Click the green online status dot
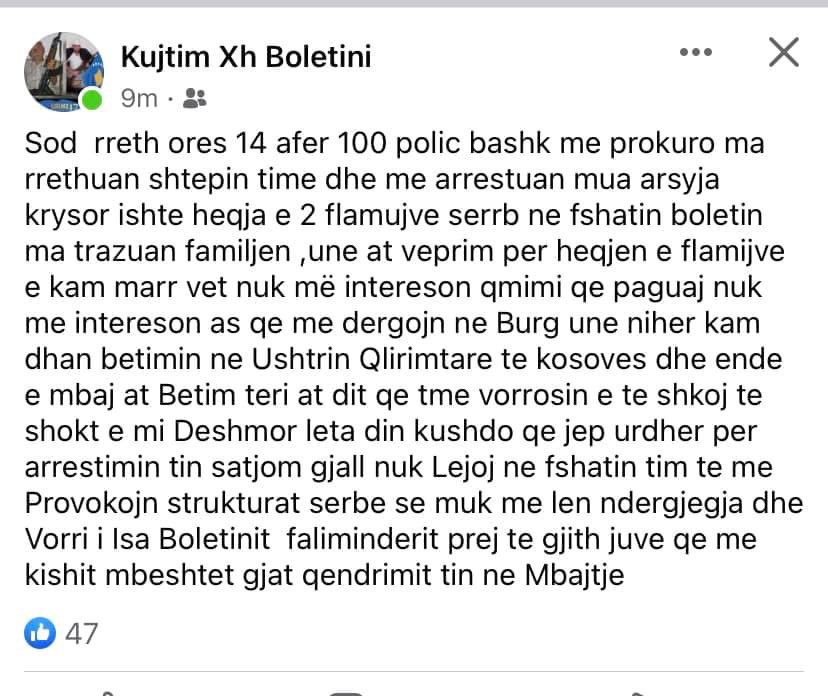828x696 pixels. 92,100
